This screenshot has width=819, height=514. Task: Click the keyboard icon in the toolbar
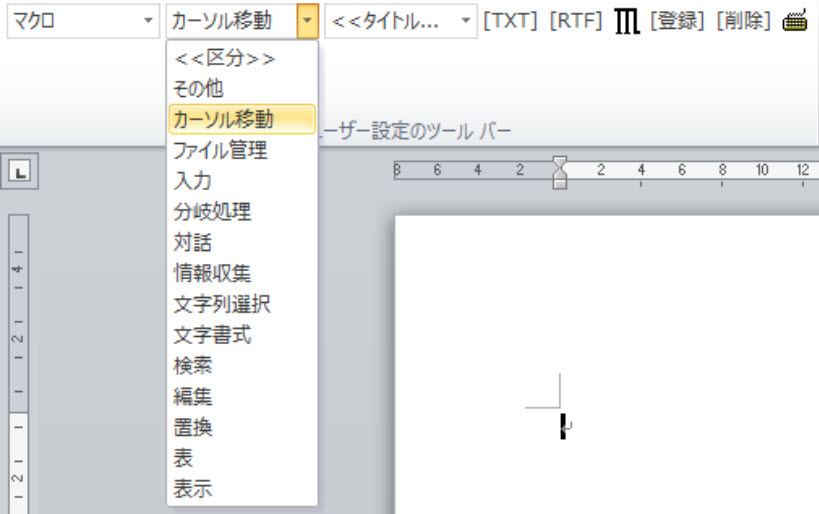tap(796, 20)
